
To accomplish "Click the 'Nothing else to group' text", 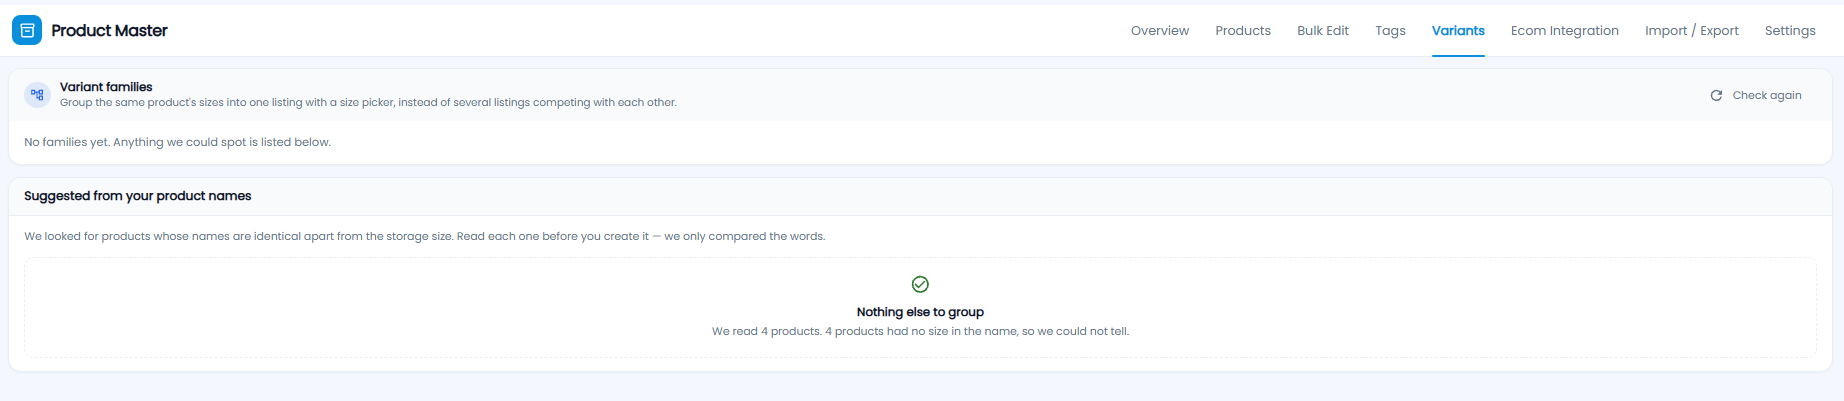I will coord(920,312).
